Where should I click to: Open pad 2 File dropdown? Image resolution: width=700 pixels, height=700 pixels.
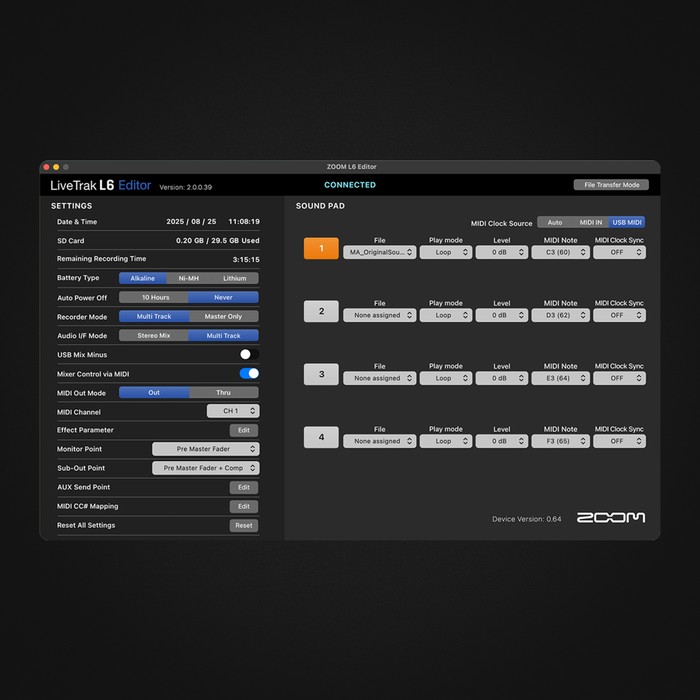(x=379, y=315)
